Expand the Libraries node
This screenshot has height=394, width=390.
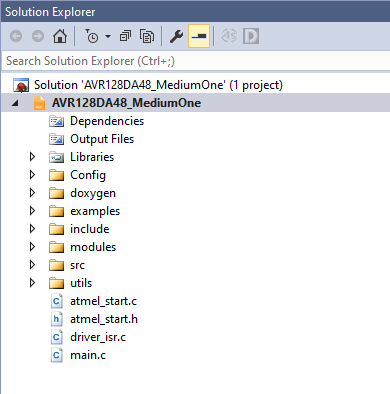tap(32, 157)
